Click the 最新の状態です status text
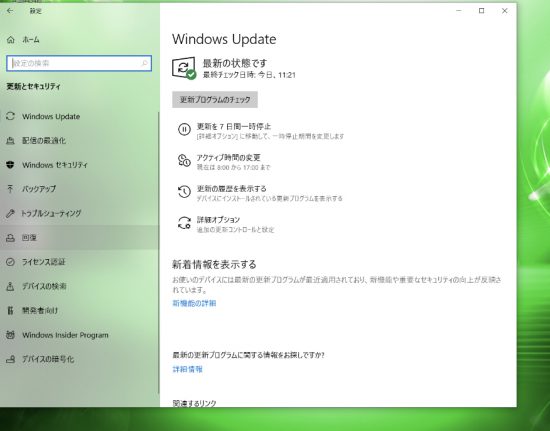This screenshot has height=431, width=550. click(235, 63)
